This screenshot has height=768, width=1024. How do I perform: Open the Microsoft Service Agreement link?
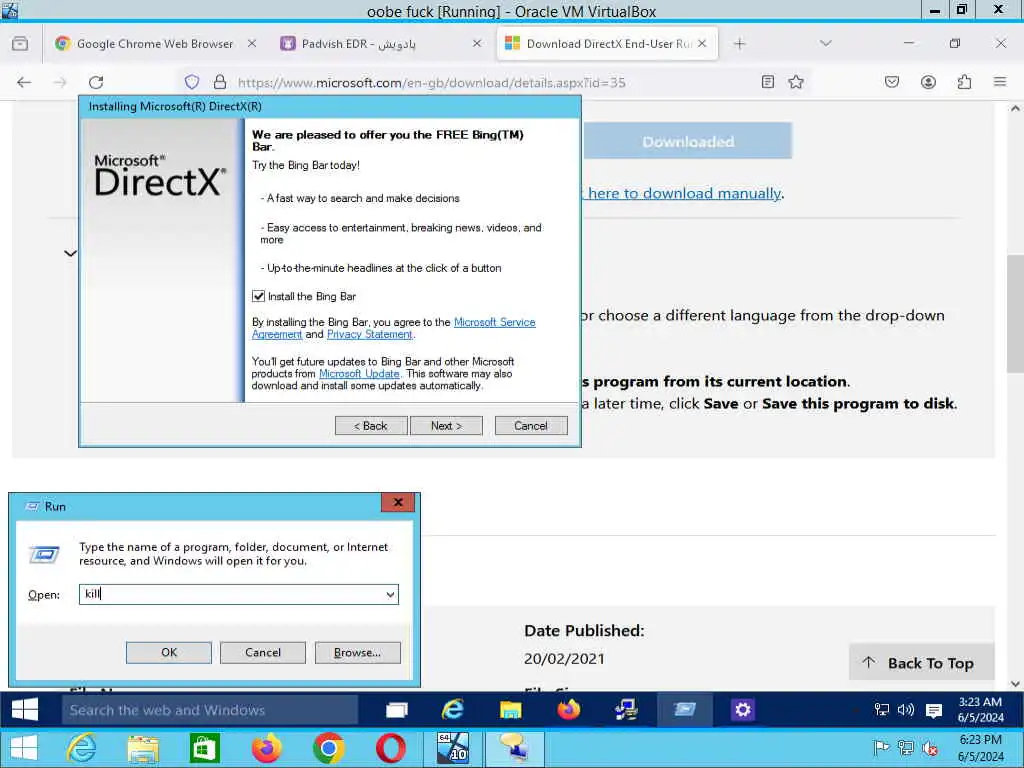[x=494, y=322]
